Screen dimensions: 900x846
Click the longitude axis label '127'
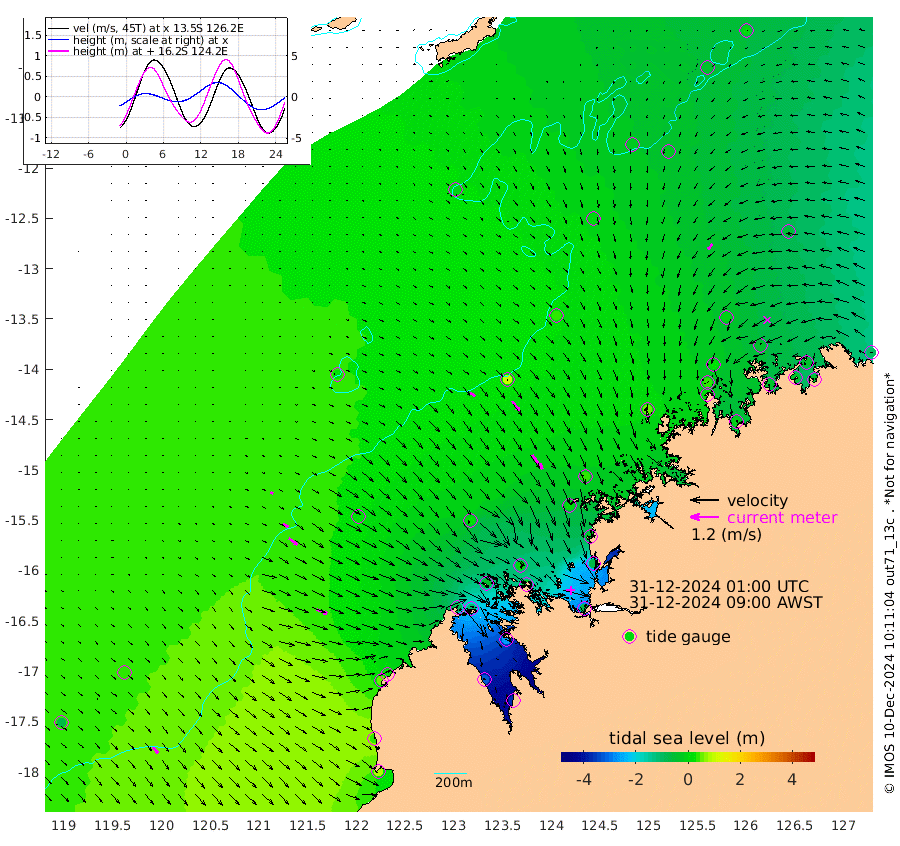[x=844, y=826]
